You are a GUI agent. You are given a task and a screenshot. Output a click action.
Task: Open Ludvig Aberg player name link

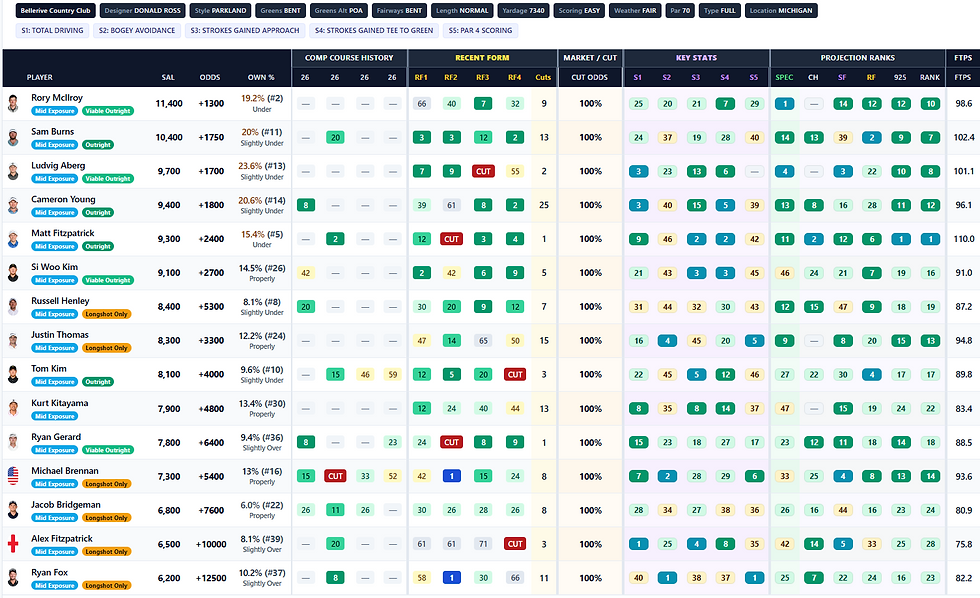(x=58, y=165)
